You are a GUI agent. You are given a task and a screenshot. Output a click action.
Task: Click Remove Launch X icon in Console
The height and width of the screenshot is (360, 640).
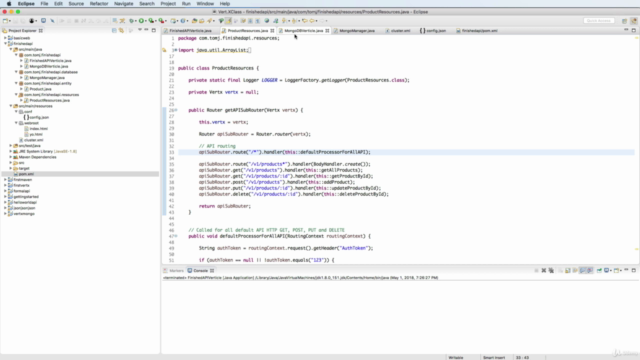click(x=544, y=270)
